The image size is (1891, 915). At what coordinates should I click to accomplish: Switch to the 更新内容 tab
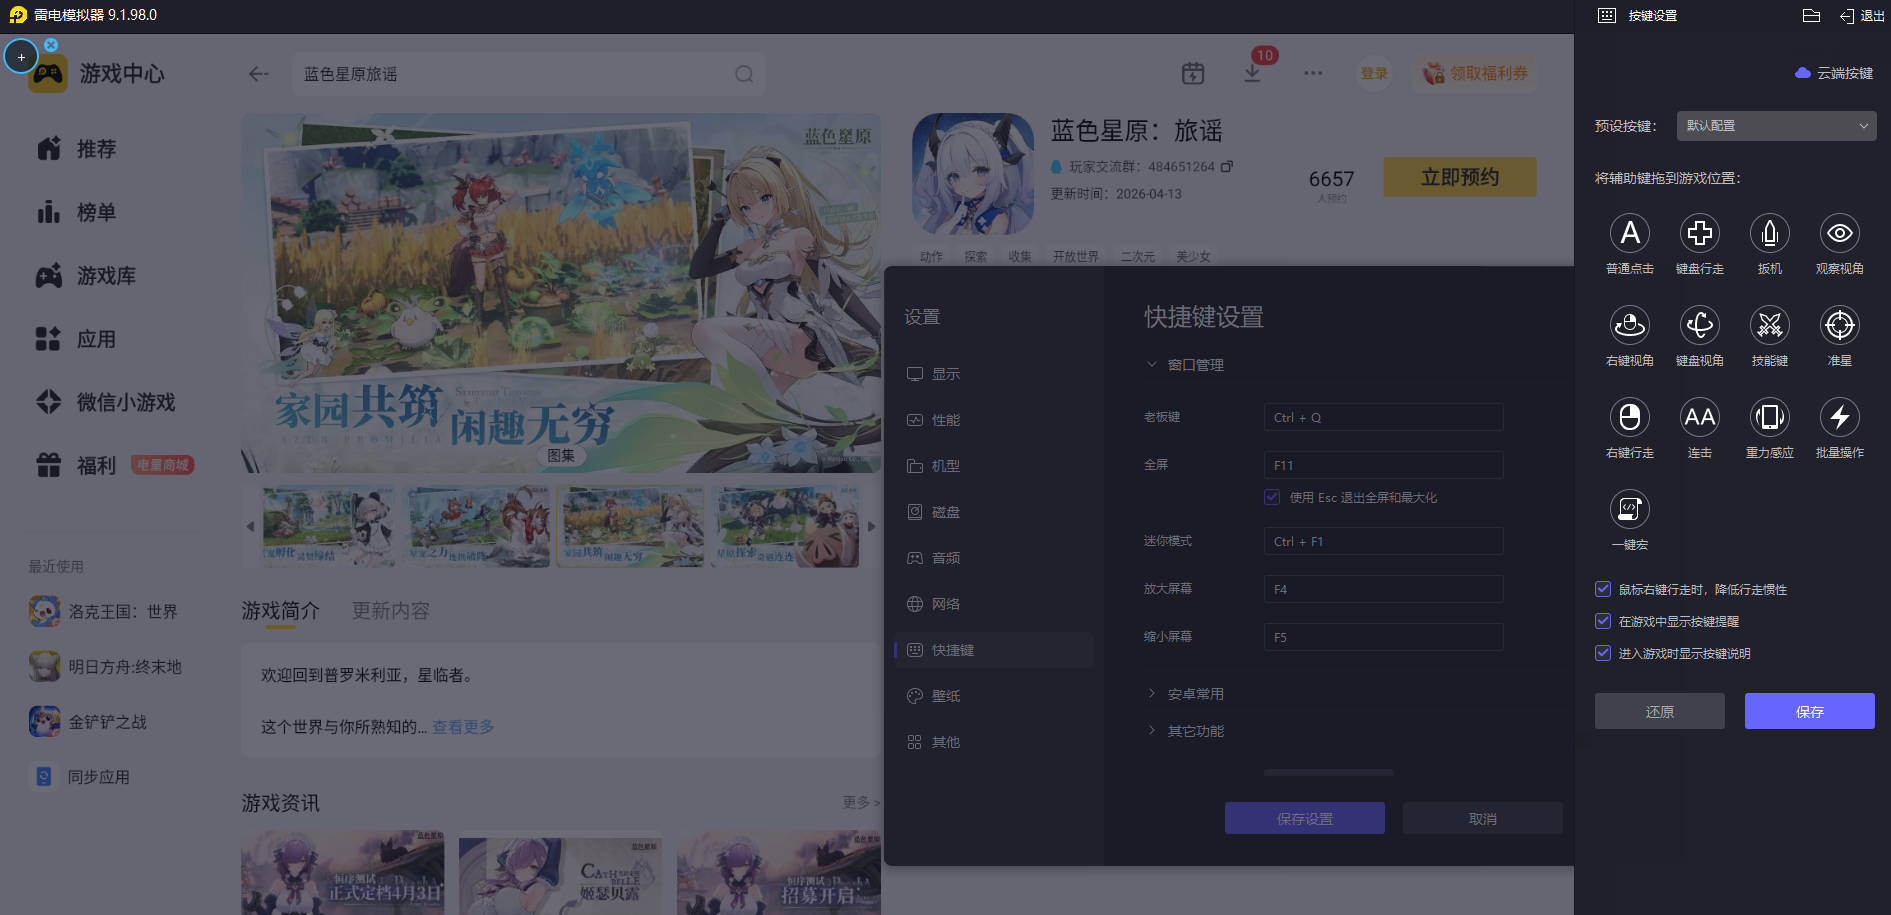[391, 610]
